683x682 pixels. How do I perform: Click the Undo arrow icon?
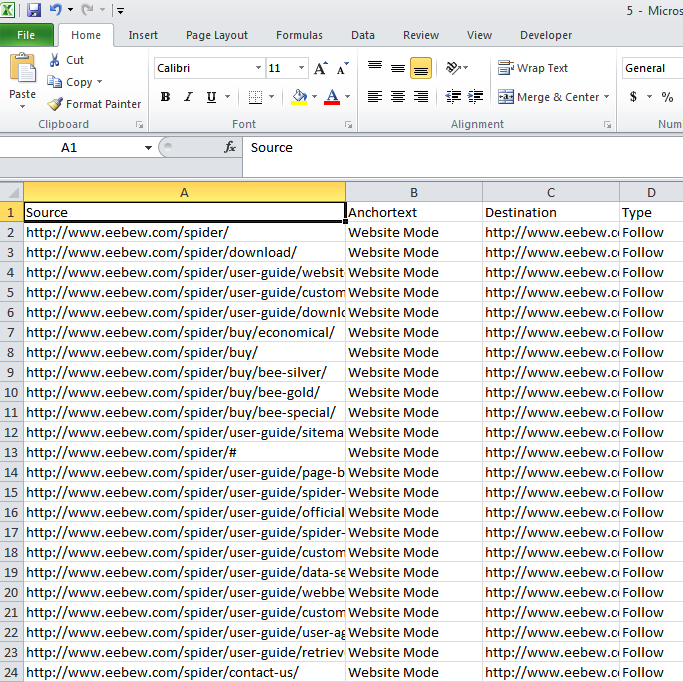tap(56, 9)
